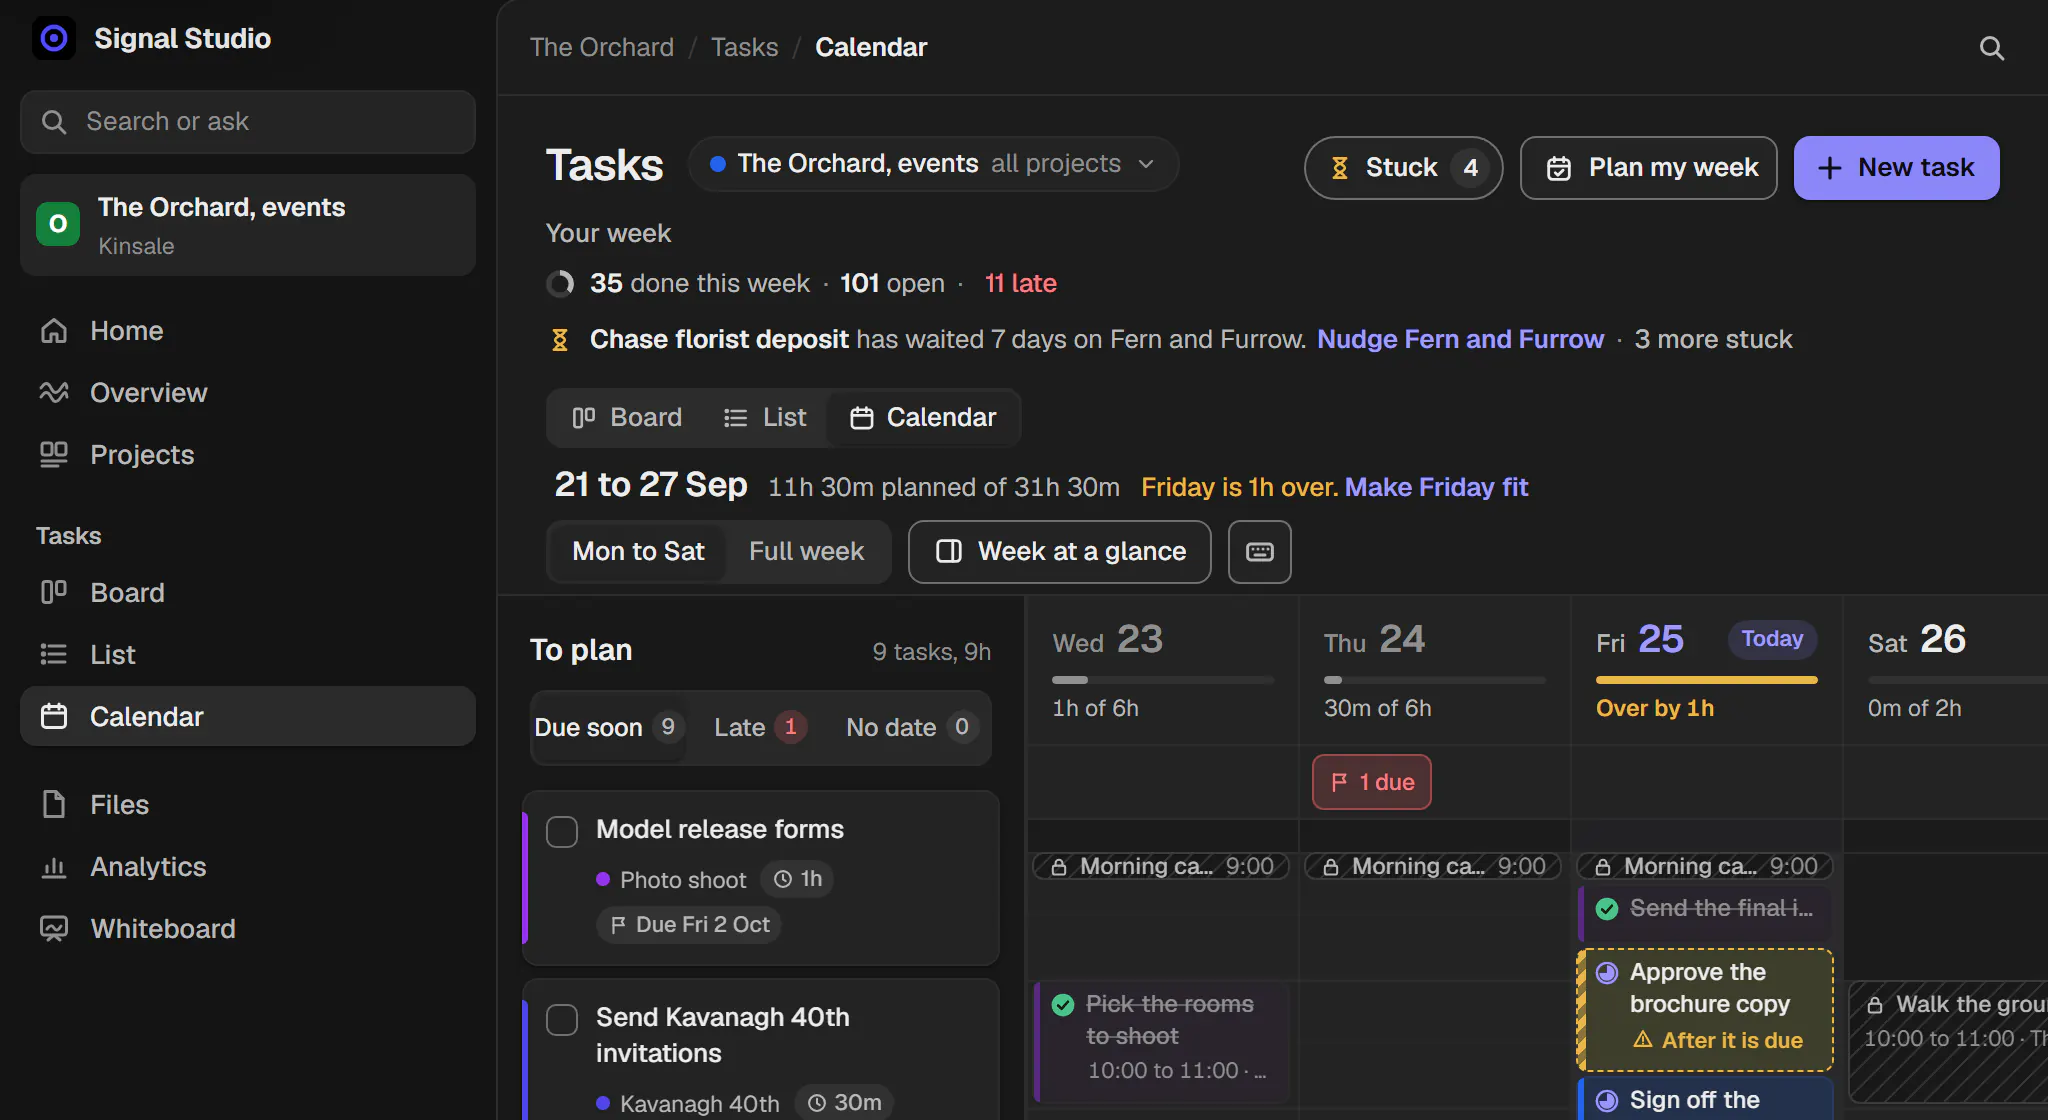Click the progress ring beside 35 done
The width and height of the screenshot is (2048, 1120).
560,284
